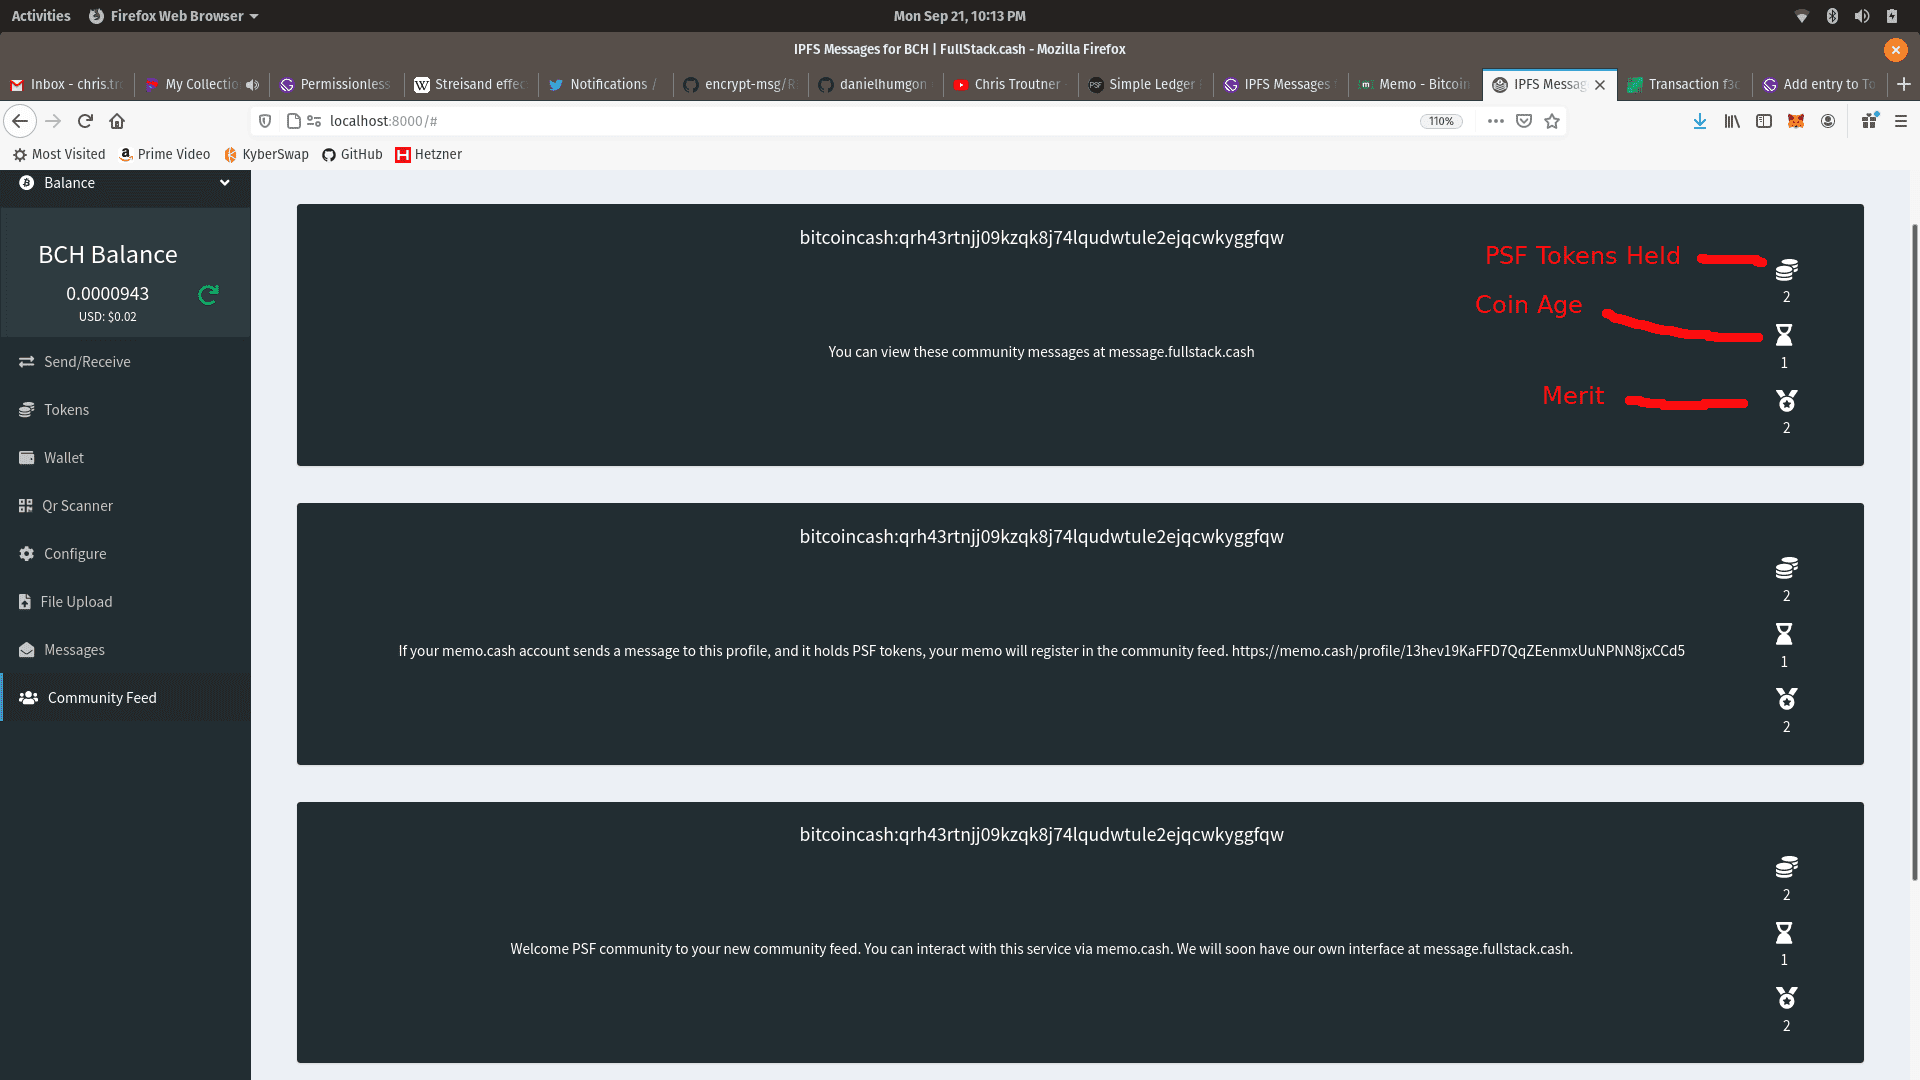Open the Firefox hamburger menu
This screenshot has height=1080, width=1920.
(x=1901, y=121)
